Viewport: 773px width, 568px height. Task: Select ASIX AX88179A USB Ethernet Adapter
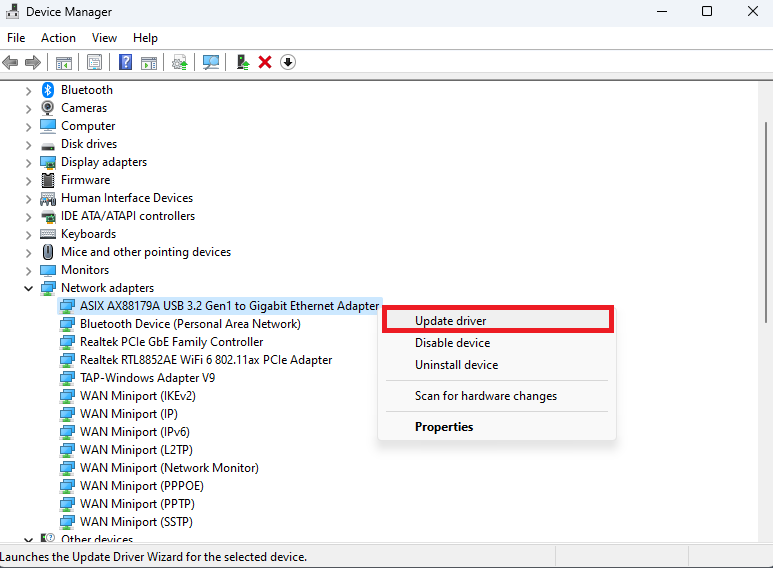219,306
